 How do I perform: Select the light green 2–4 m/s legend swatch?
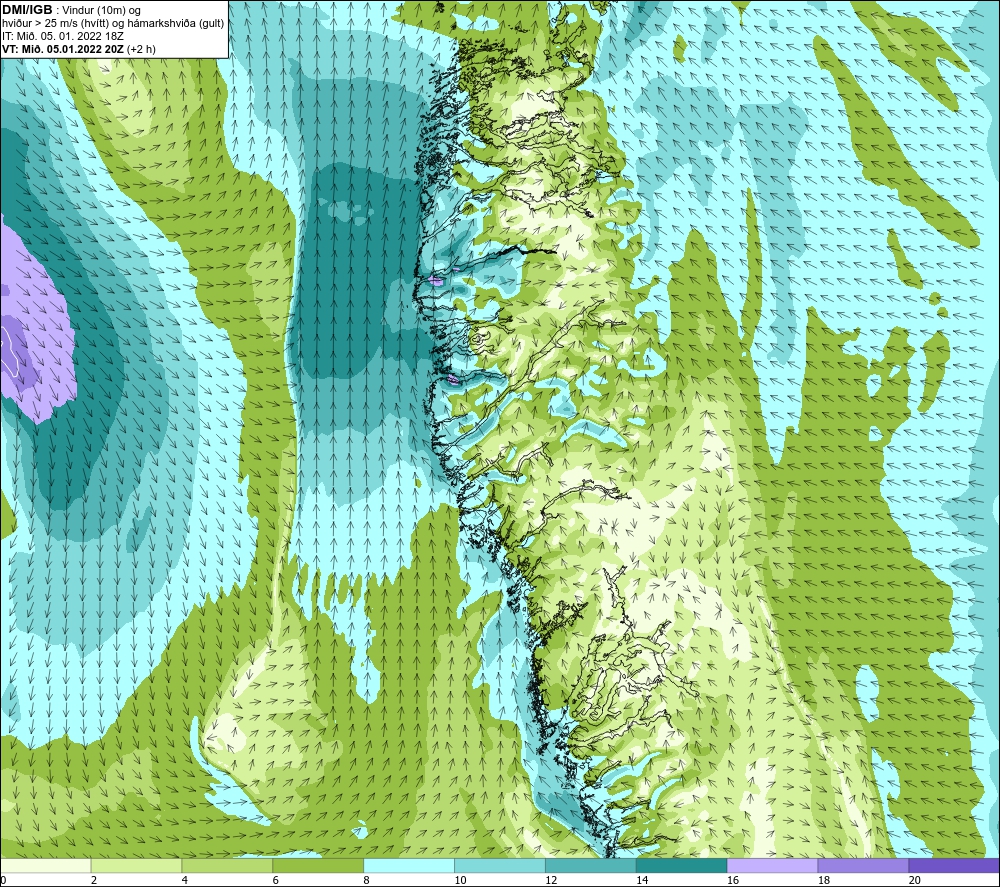136,865
